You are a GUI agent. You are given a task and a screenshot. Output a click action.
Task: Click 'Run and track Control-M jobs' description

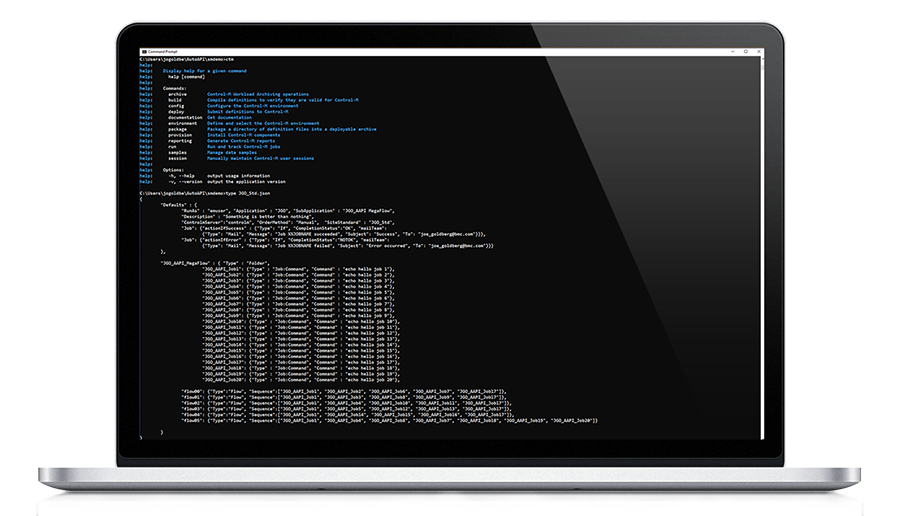(243, 146)
